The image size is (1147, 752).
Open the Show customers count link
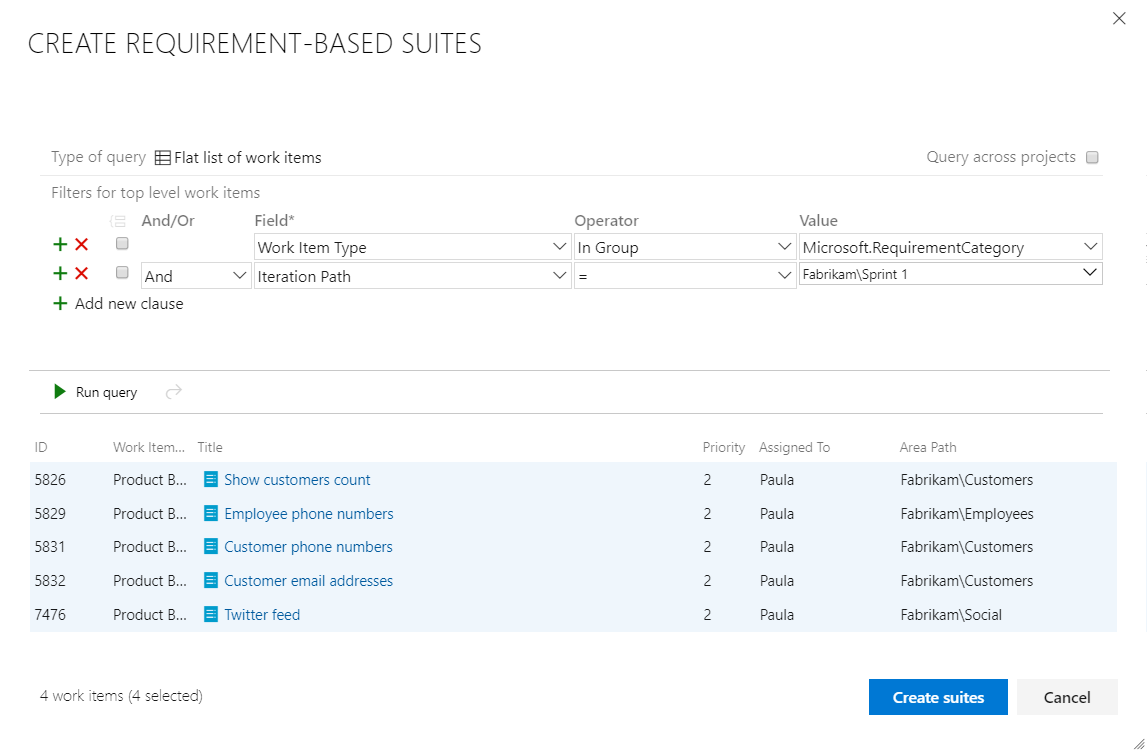click(297, 480)
